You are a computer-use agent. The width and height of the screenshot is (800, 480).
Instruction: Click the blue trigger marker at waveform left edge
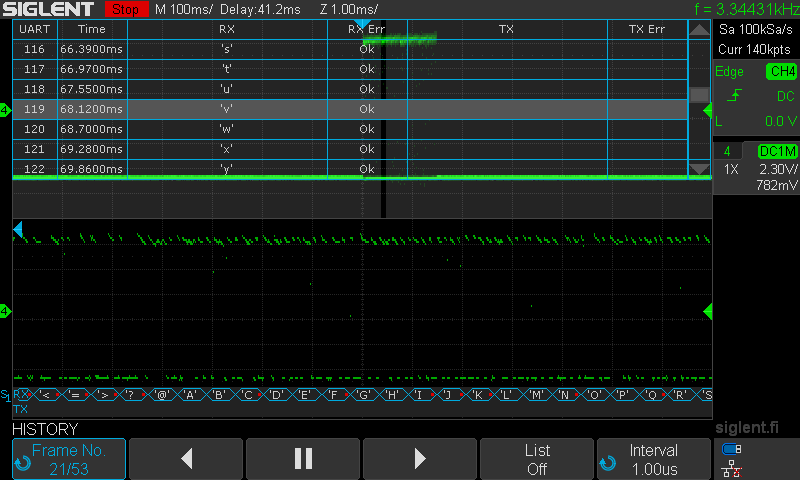coord(18,229)
